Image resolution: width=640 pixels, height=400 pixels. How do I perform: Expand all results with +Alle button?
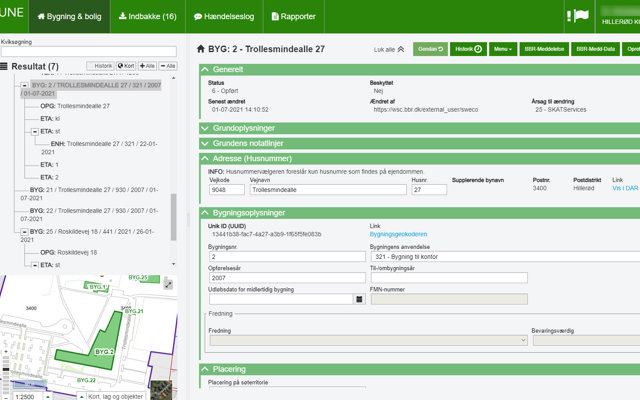146,66
